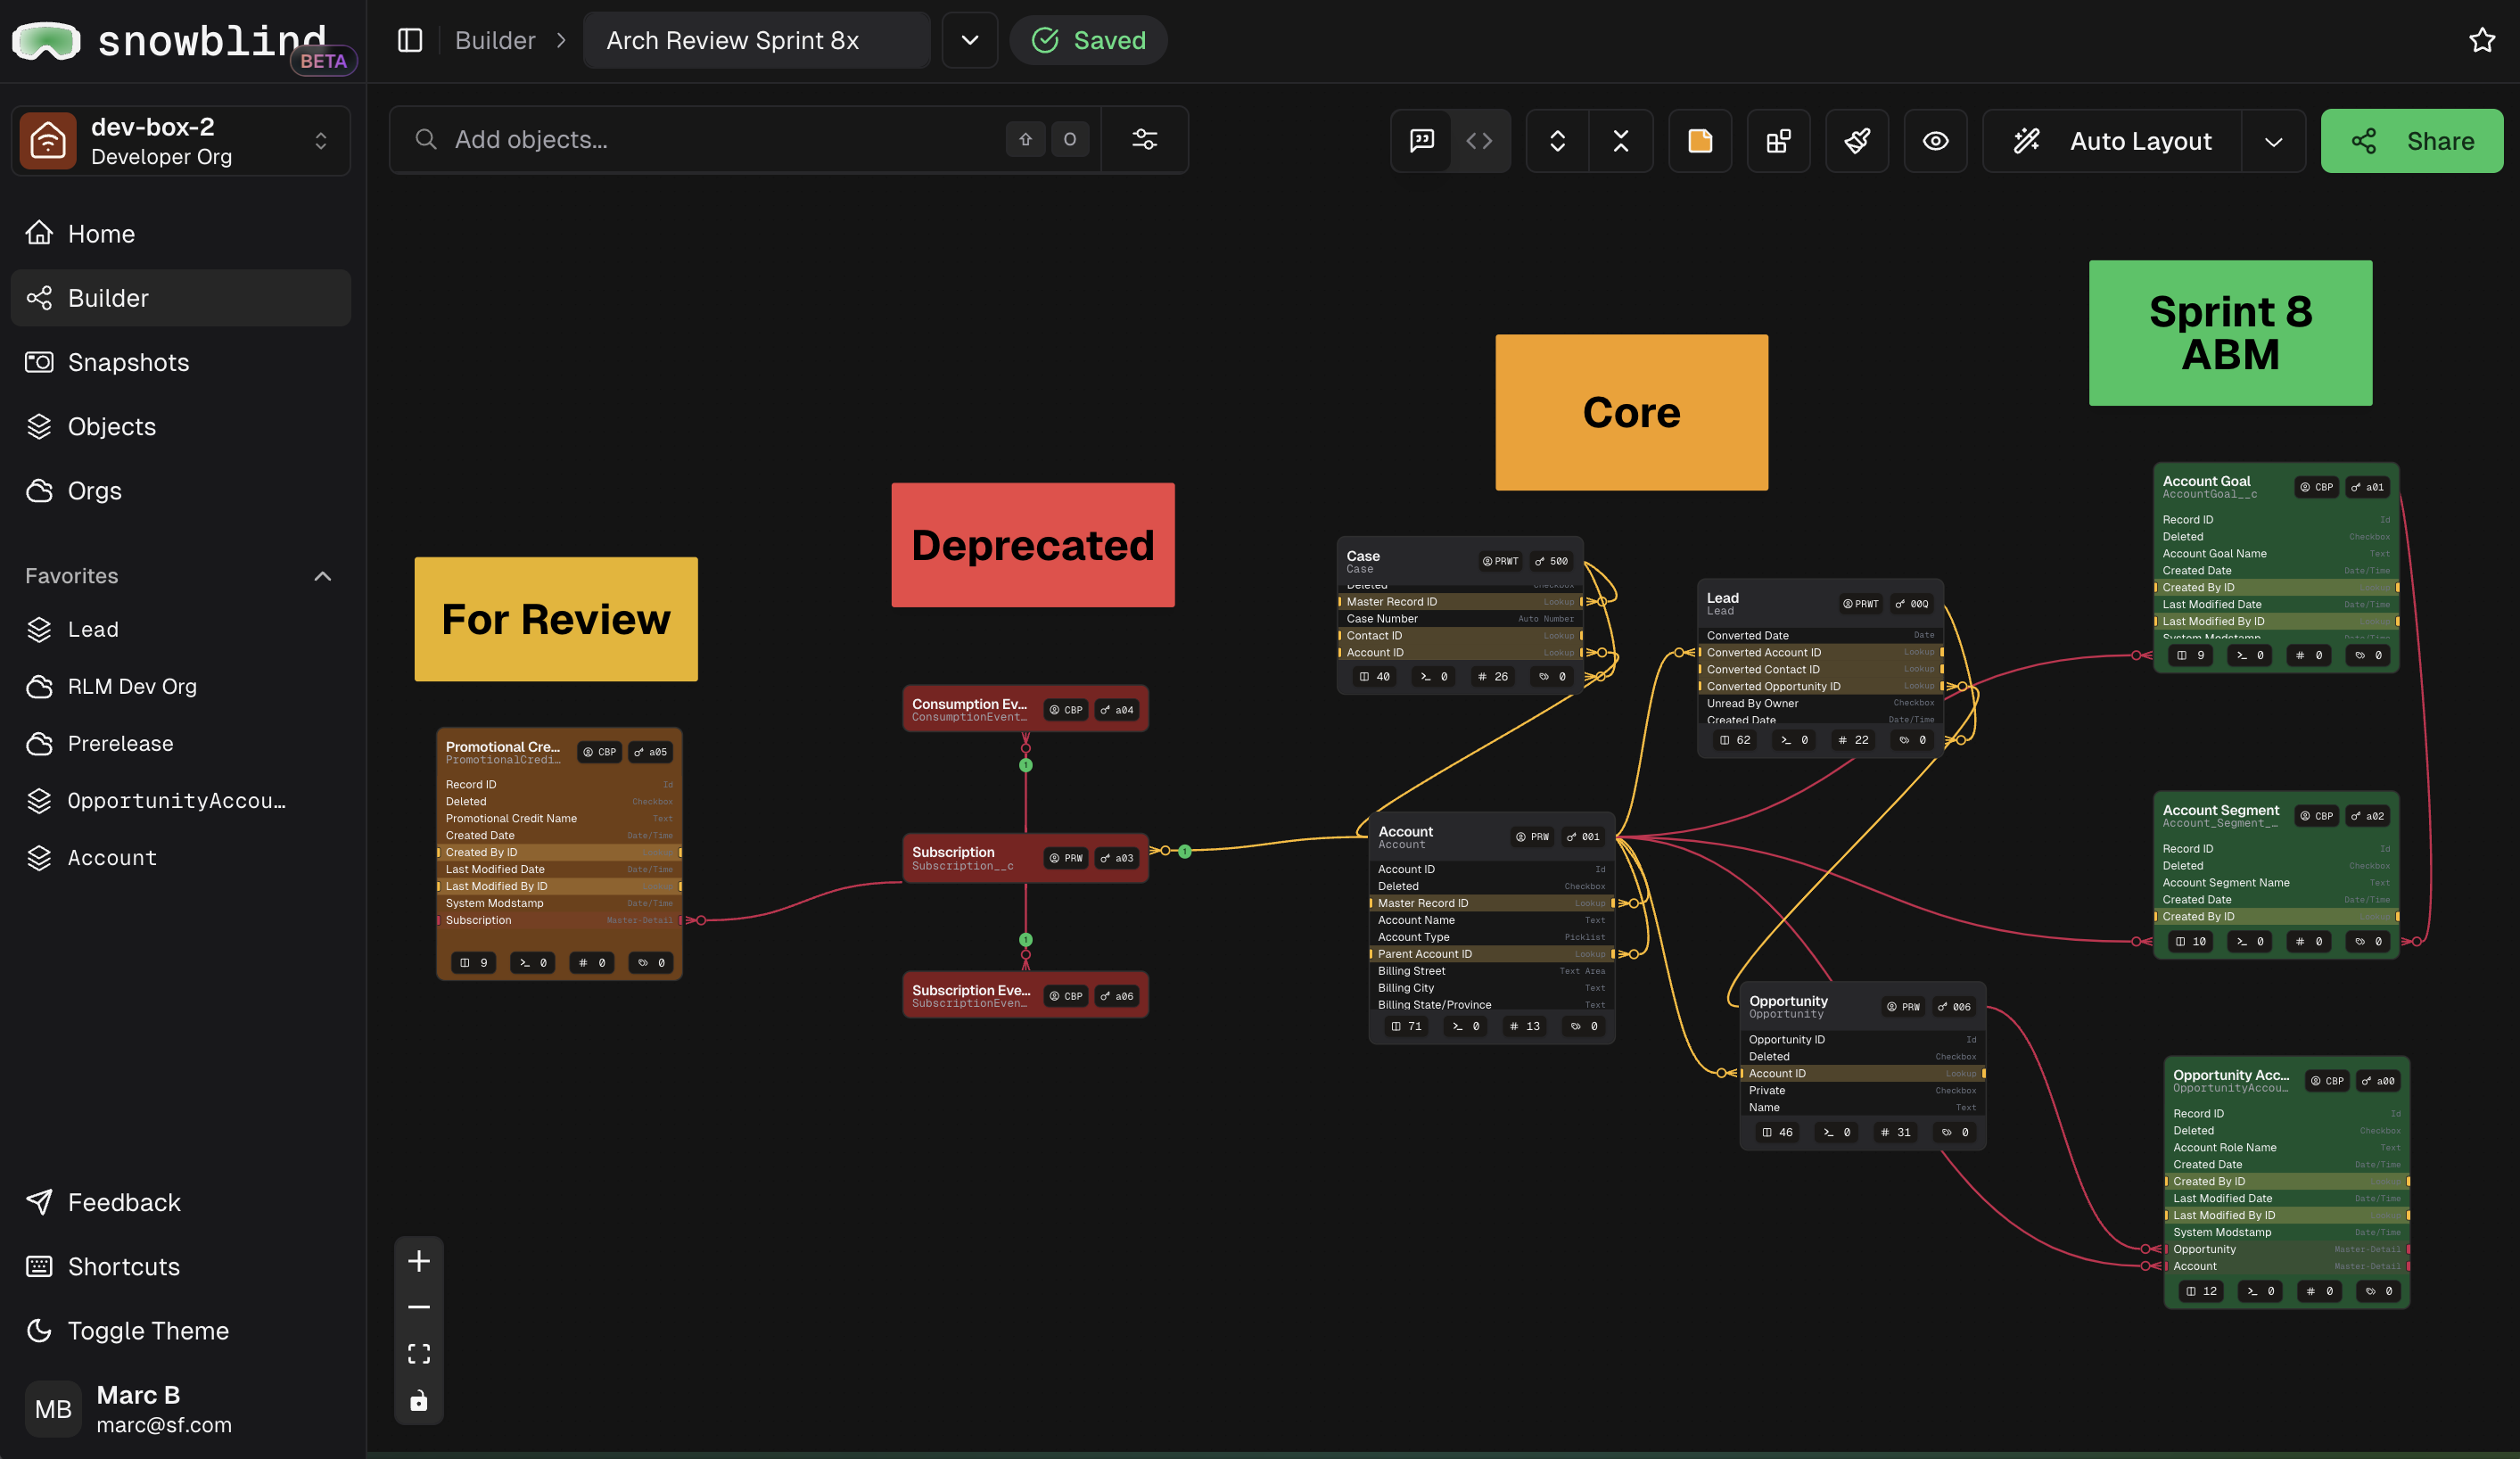Fit diagram to view

(419, 1353)
